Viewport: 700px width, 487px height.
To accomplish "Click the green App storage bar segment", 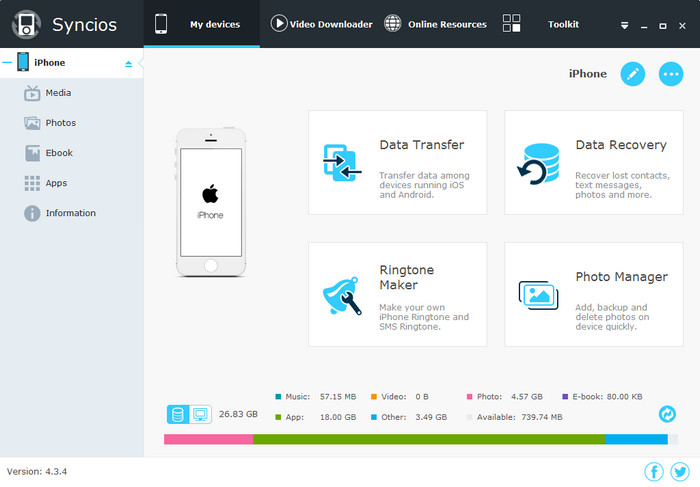I will 428,439.
